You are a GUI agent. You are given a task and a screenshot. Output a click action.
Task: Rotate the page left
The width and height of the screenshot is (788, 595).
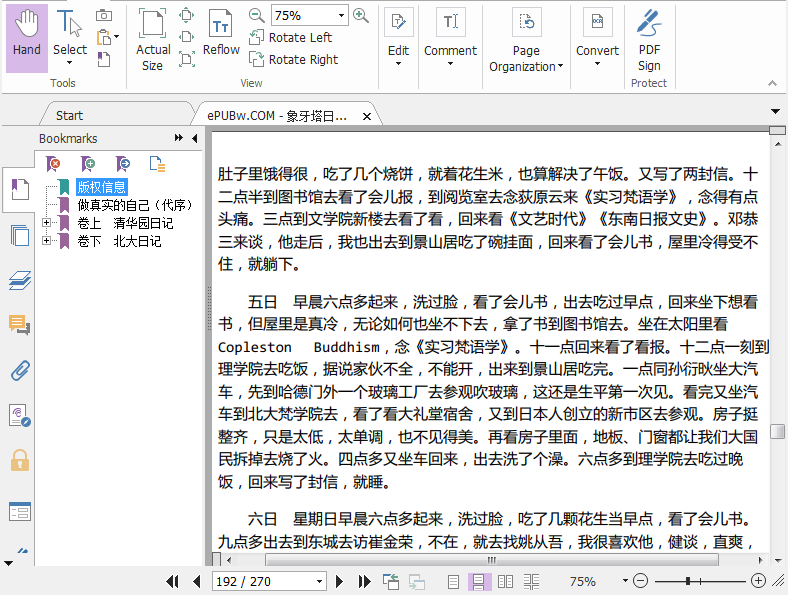tap(290, 37)
